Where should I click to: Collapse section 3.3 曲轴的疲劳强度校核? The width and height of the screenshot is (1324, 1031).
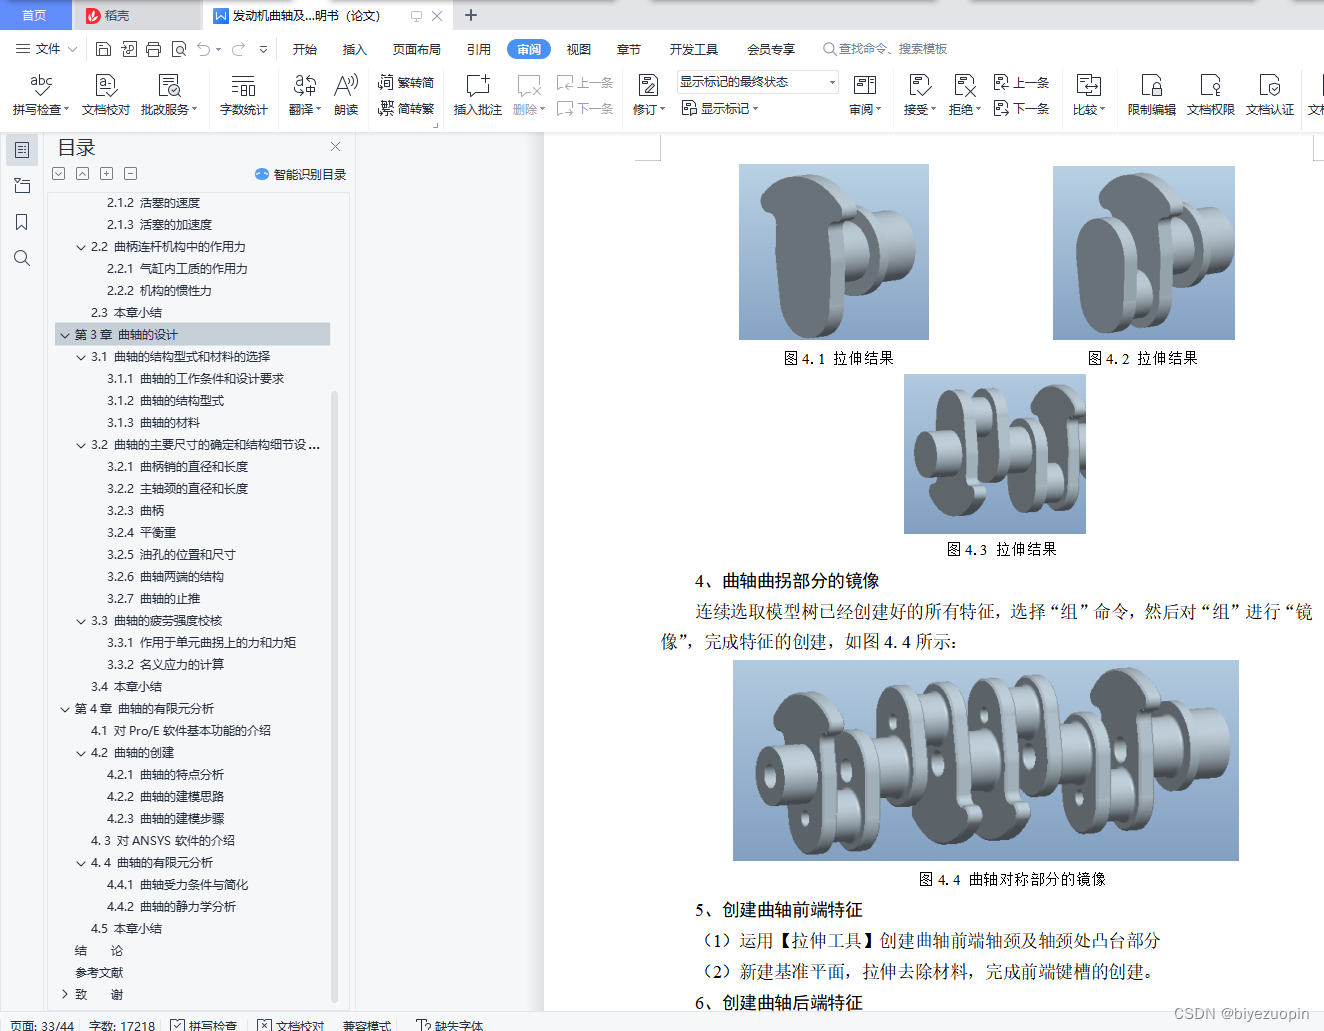[x=81, y=621]
